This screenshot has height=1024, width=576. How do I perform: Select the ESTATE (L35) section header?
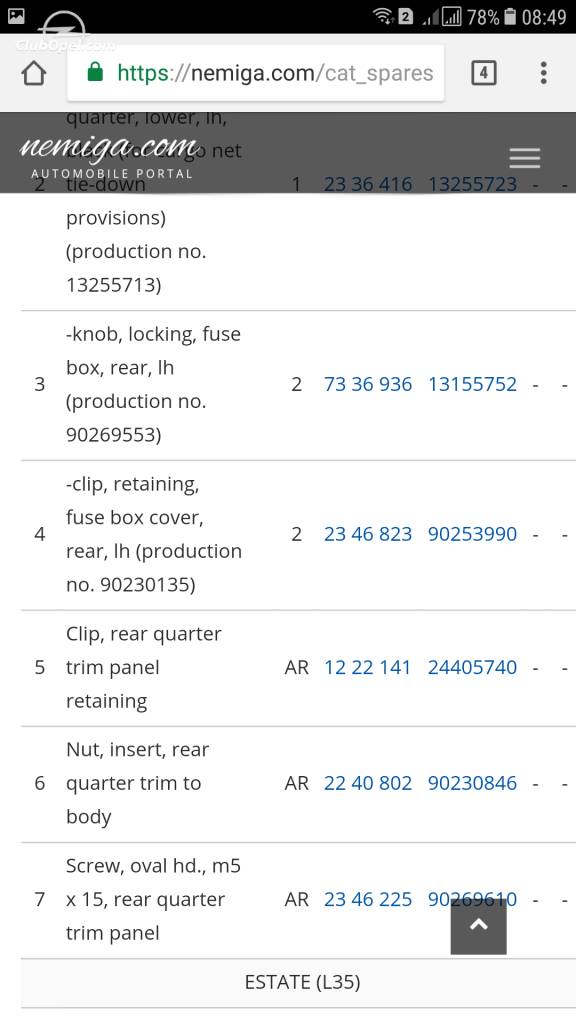click(302, 983)
